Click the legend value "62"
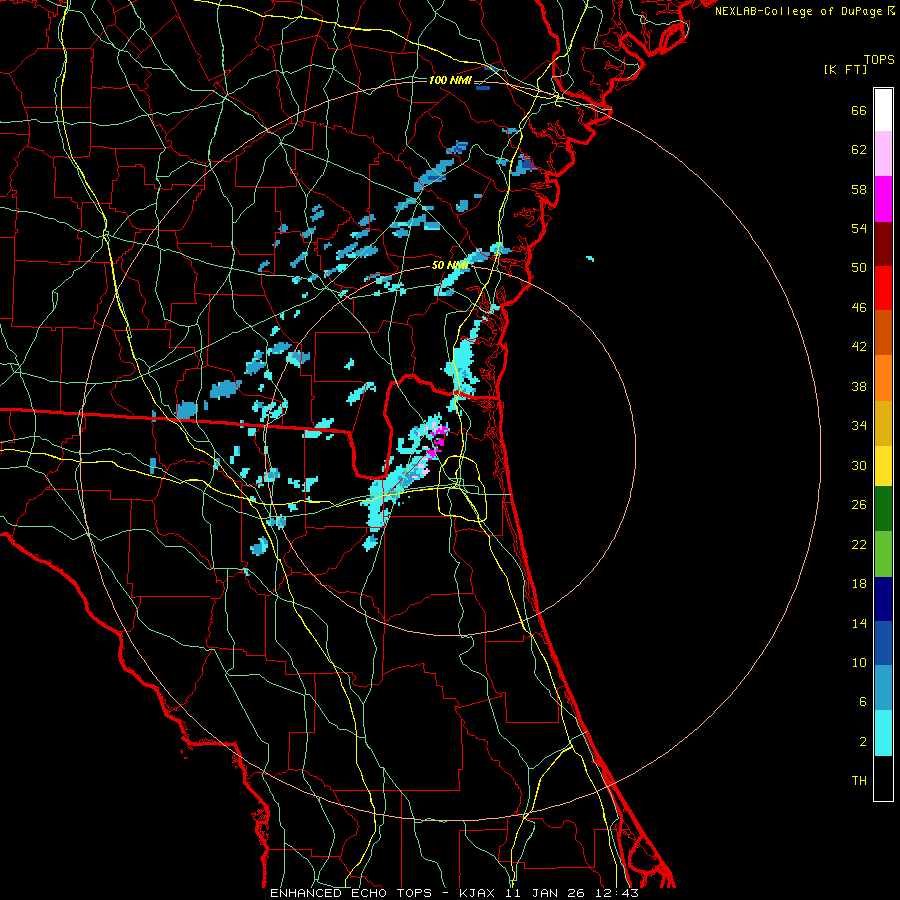 tap(859, 150)
